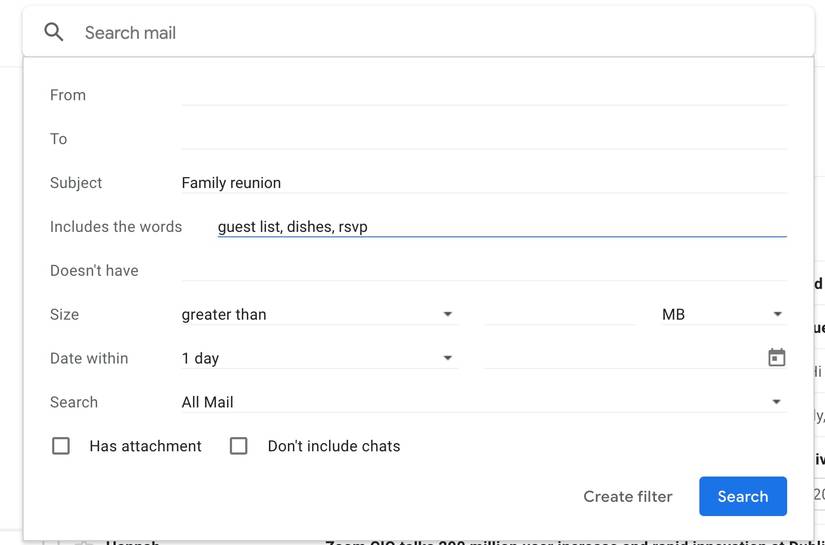Click the 'Has attachment' label text

pos(145,446)
